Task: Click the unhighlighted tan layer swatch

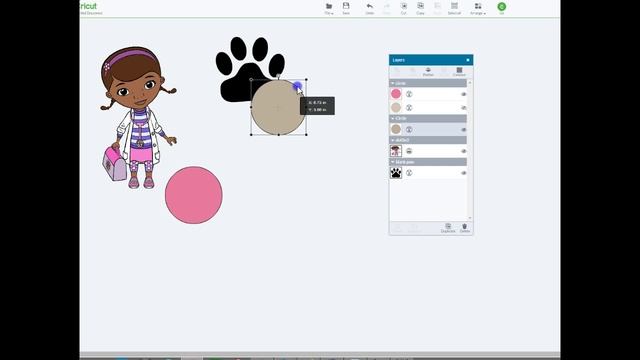Action: (396, 107)
